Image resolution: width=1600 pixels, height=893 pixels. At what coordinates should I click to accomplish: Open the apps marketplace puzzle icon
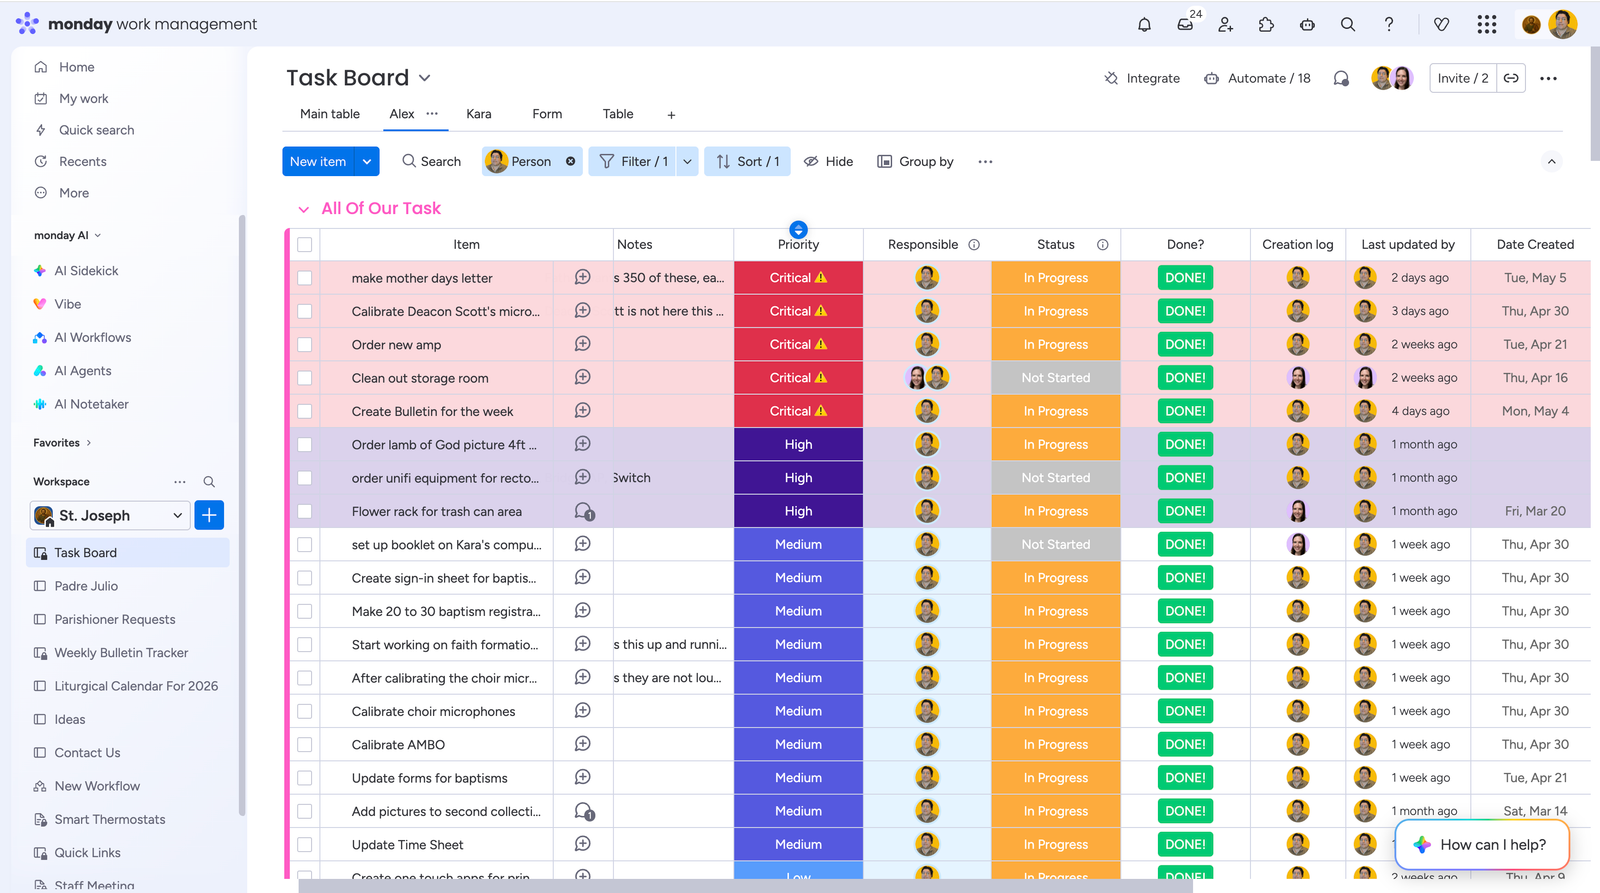point(1266,25)
